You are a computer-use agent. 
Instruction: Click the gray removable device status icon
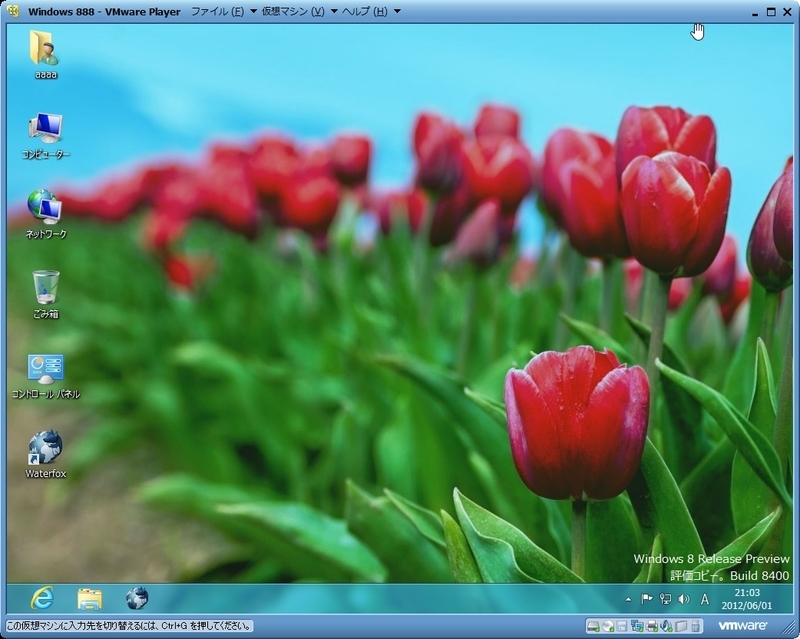pyautogui.click(x=681, y=626)
